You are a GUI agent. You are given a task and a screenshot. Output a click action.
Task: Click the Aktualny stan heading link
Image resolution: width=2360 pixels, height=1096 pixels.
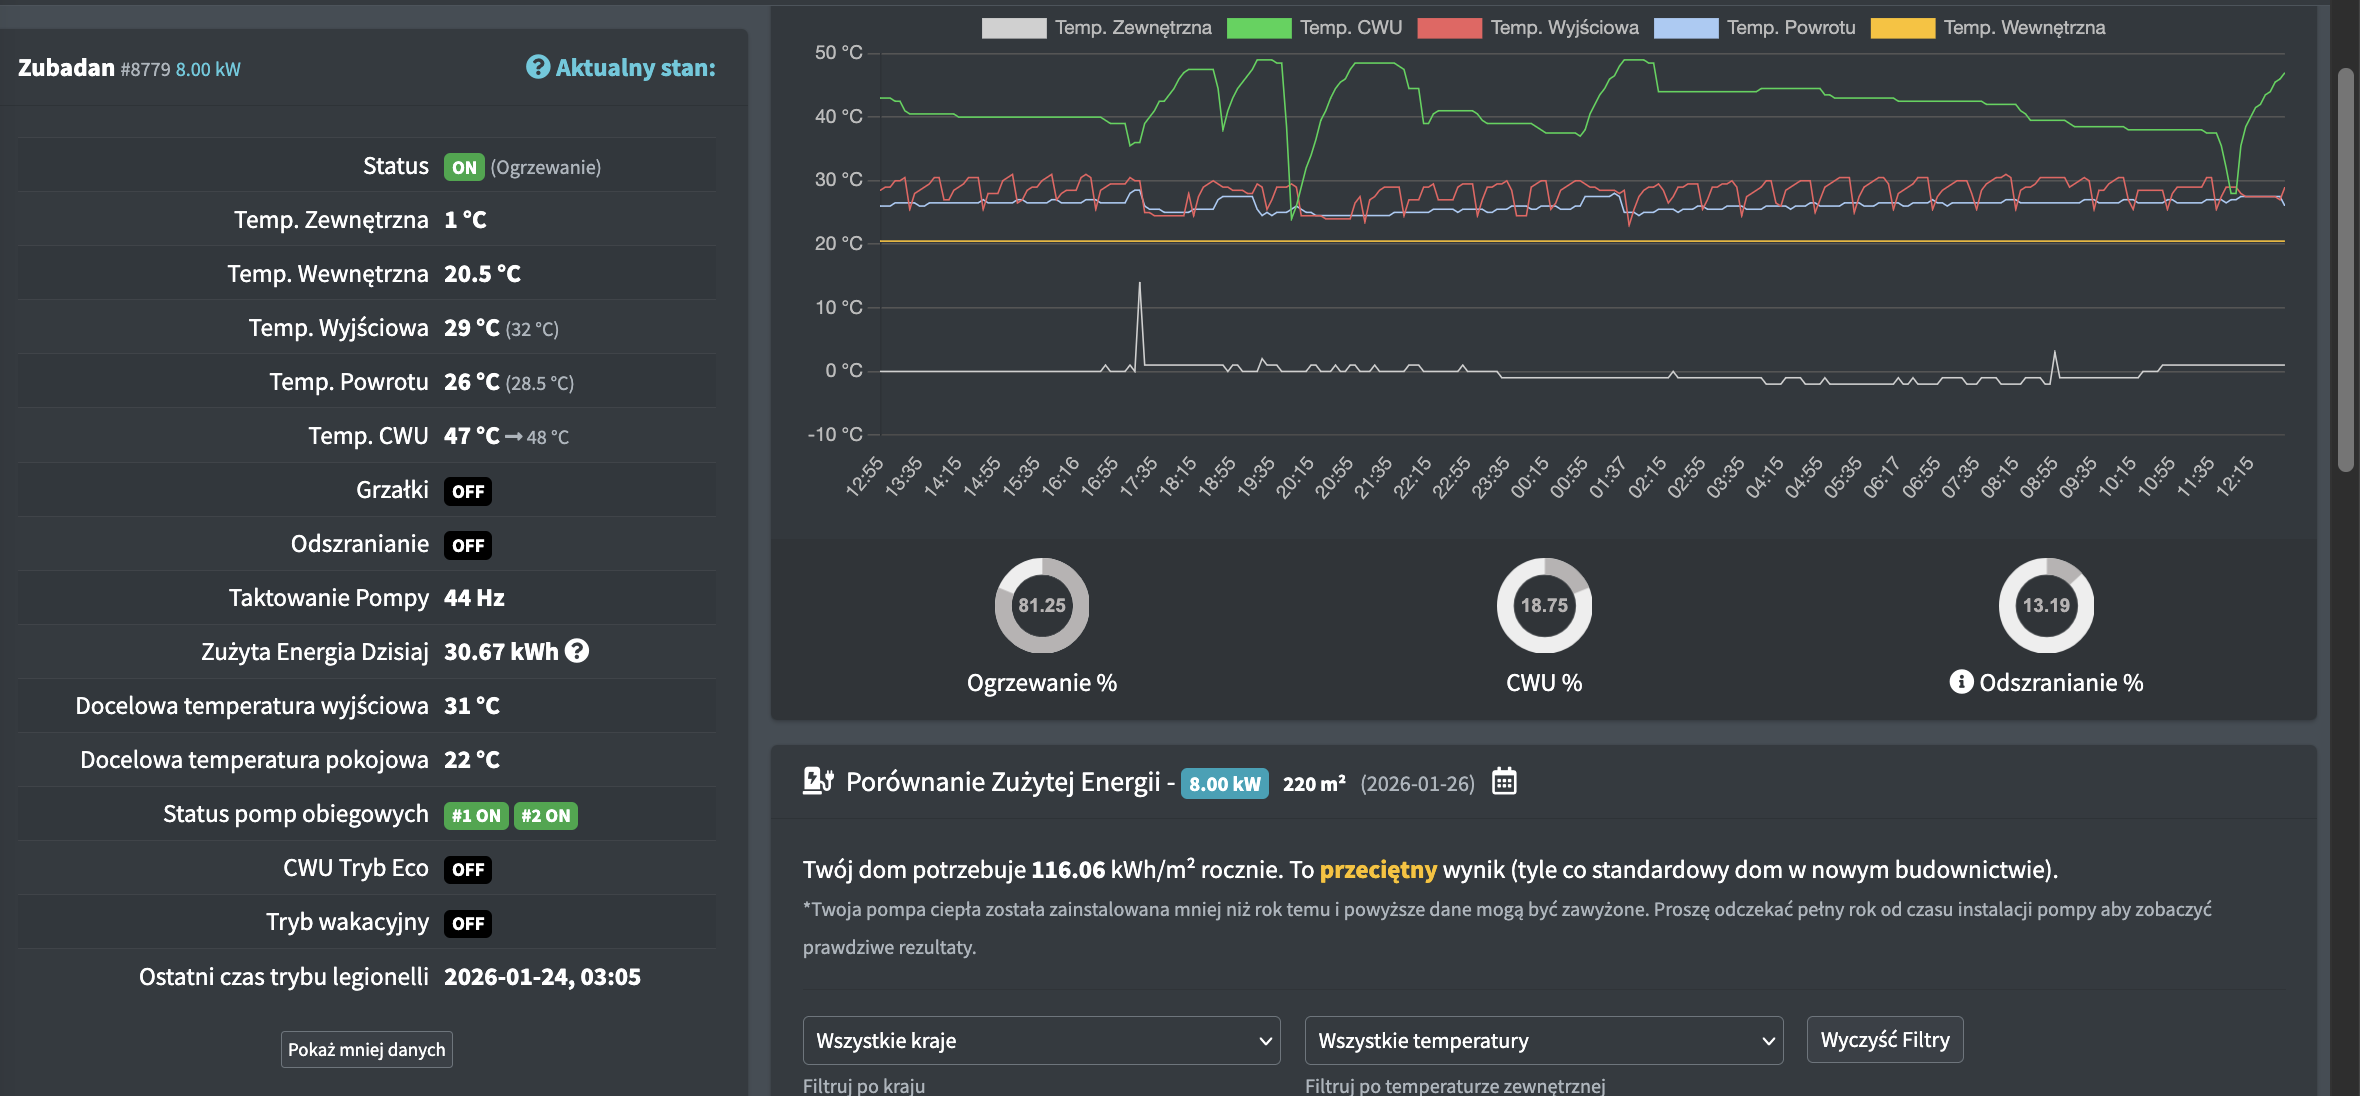coord(635,68)
